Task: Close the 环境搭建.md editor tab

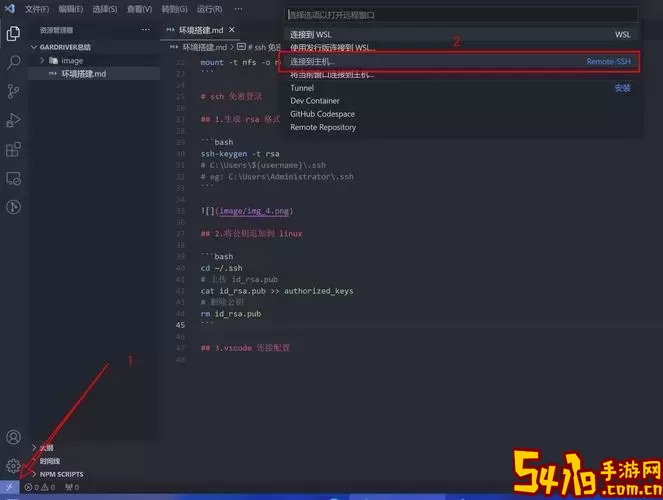Action: [232, 30]
